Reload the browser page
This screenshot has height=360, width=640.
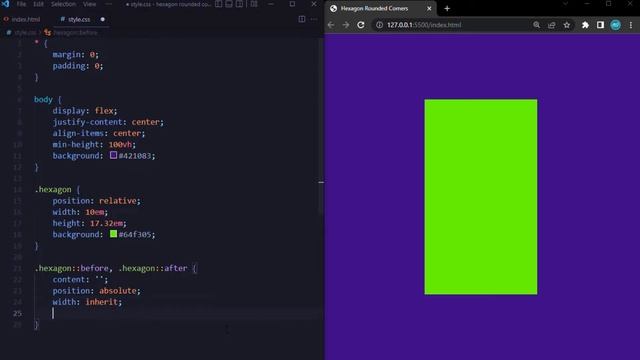coord(361,25)
